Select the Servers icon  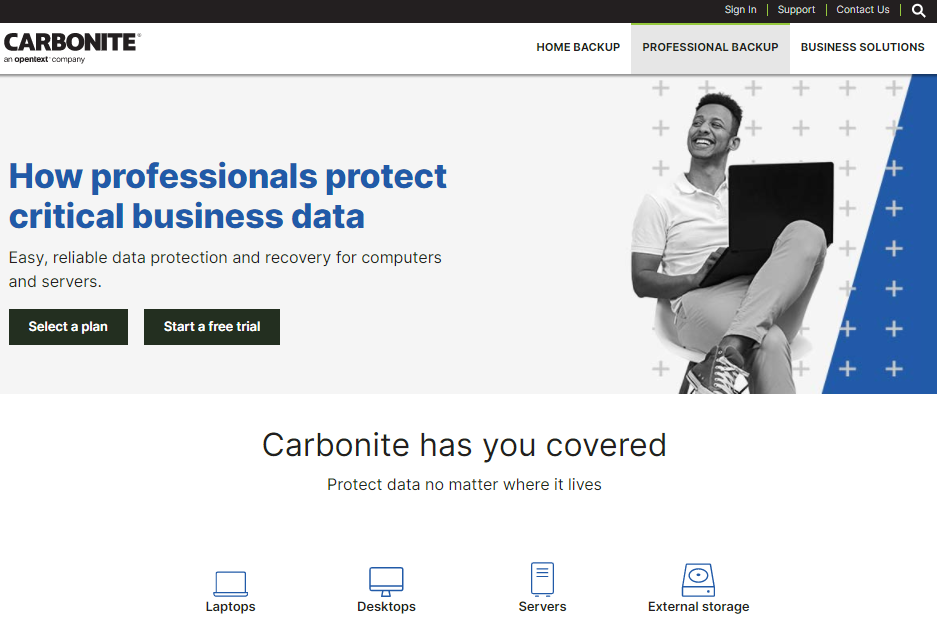[x=542, y=578]
